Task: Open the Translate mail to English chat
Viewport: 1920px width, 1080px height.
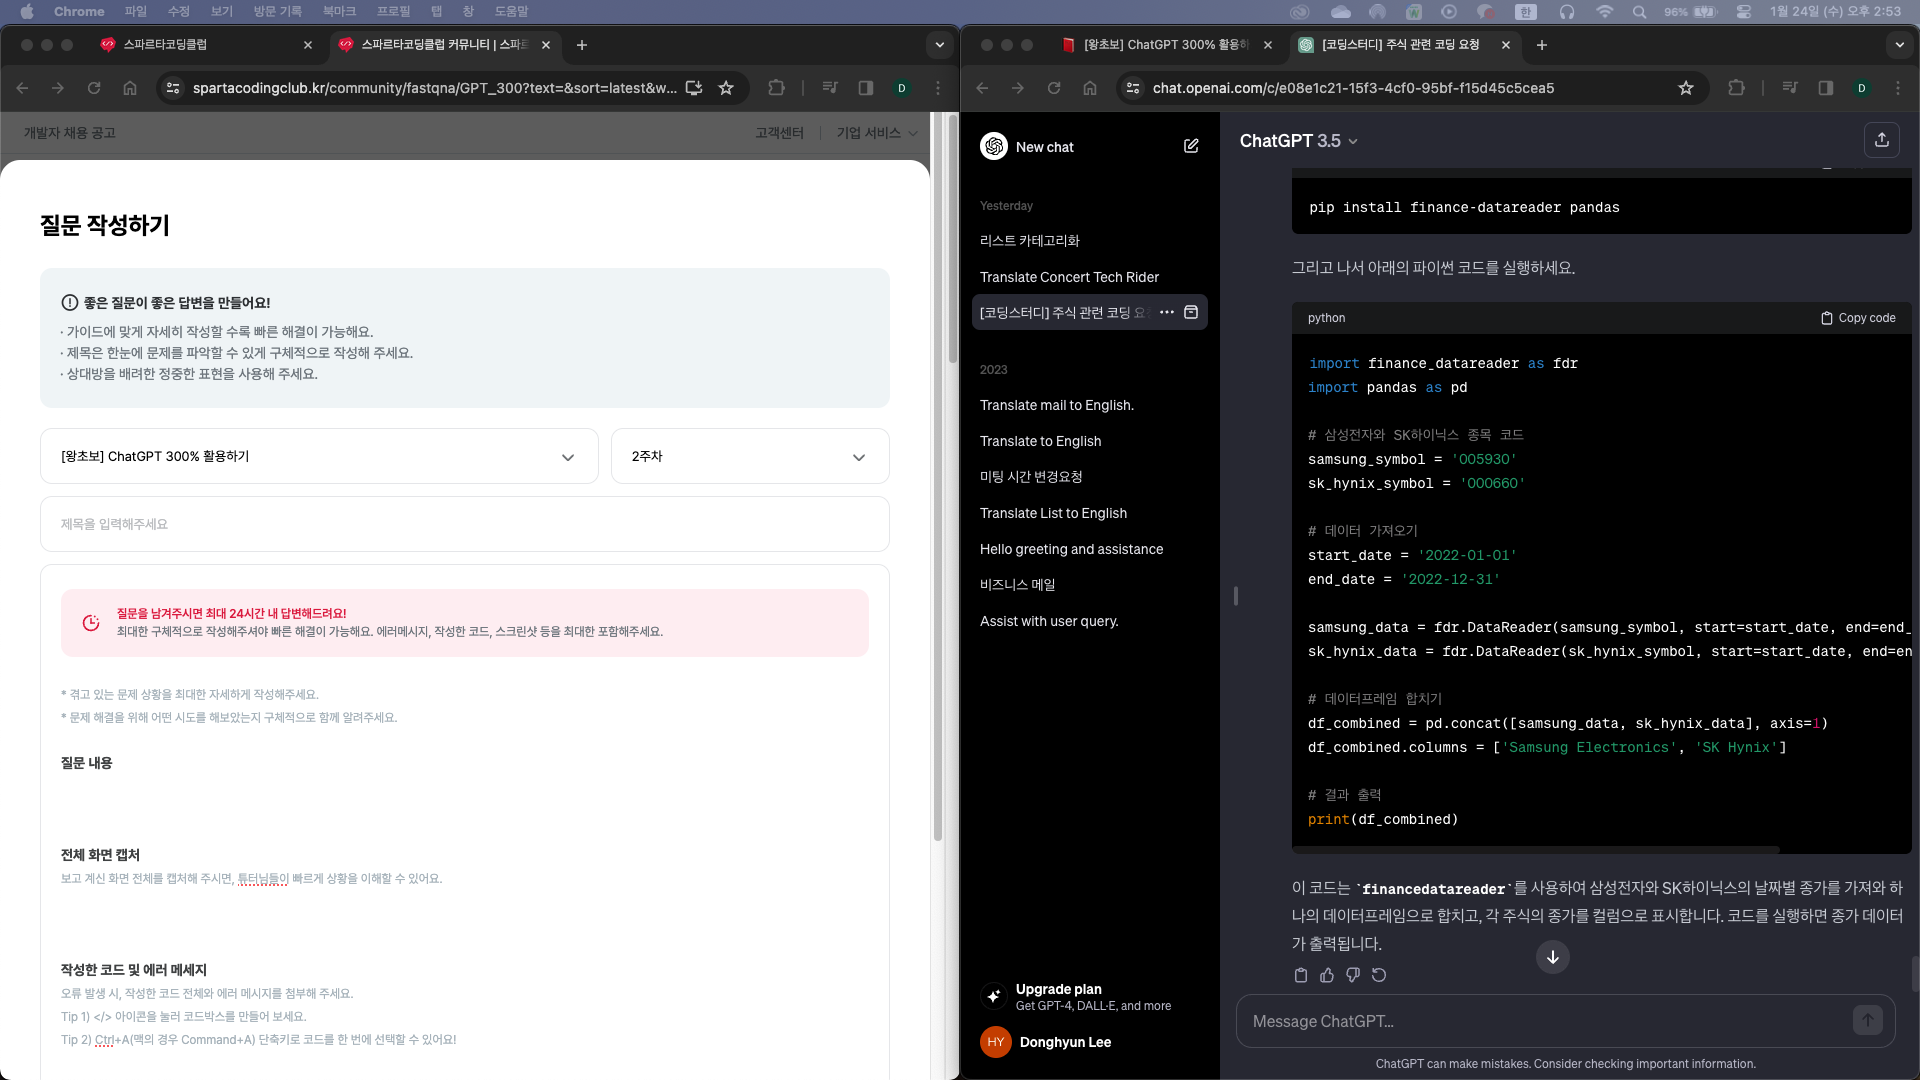Action: click(x=1090, y=405)
